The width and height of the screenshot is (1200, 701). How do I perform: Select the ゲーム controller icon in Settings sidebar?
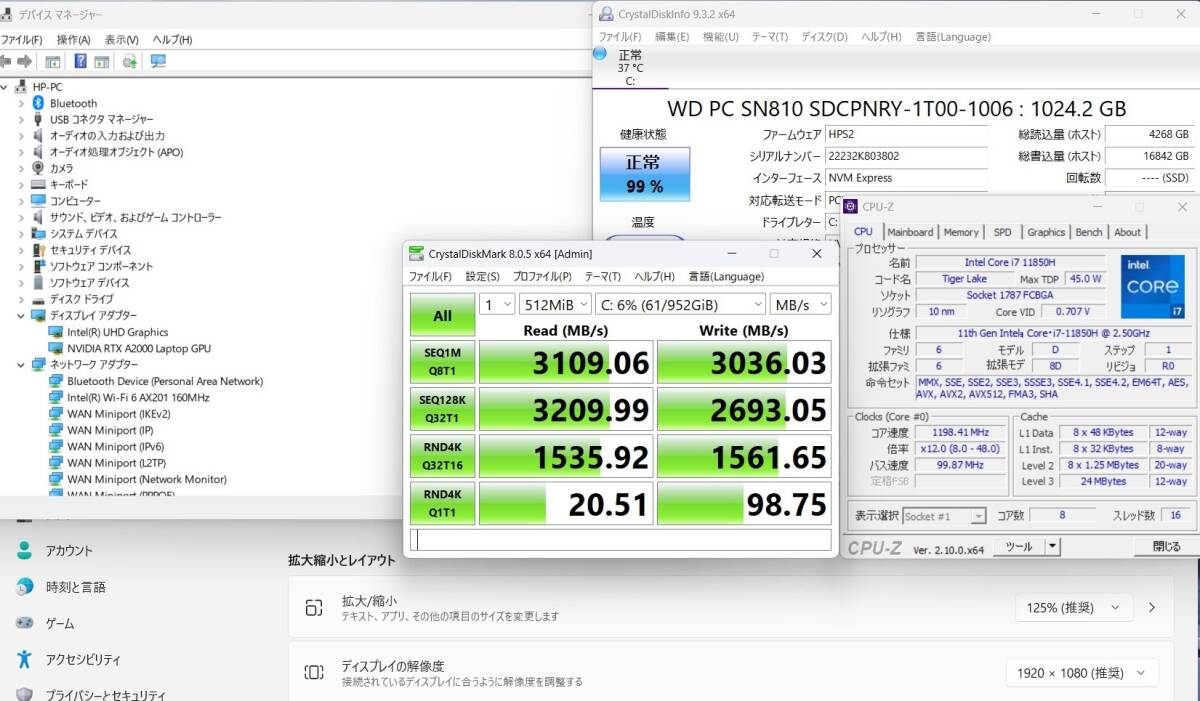click(22, 623)
